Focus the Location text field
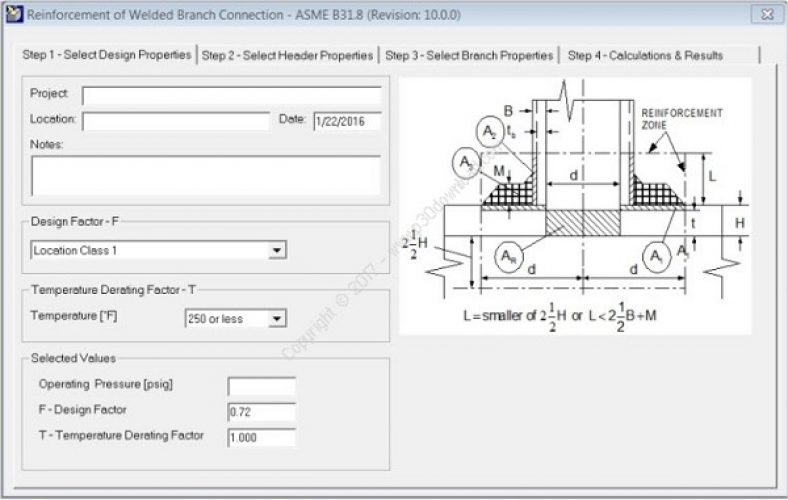The image size is (788, 500). [x=176, y=121]
